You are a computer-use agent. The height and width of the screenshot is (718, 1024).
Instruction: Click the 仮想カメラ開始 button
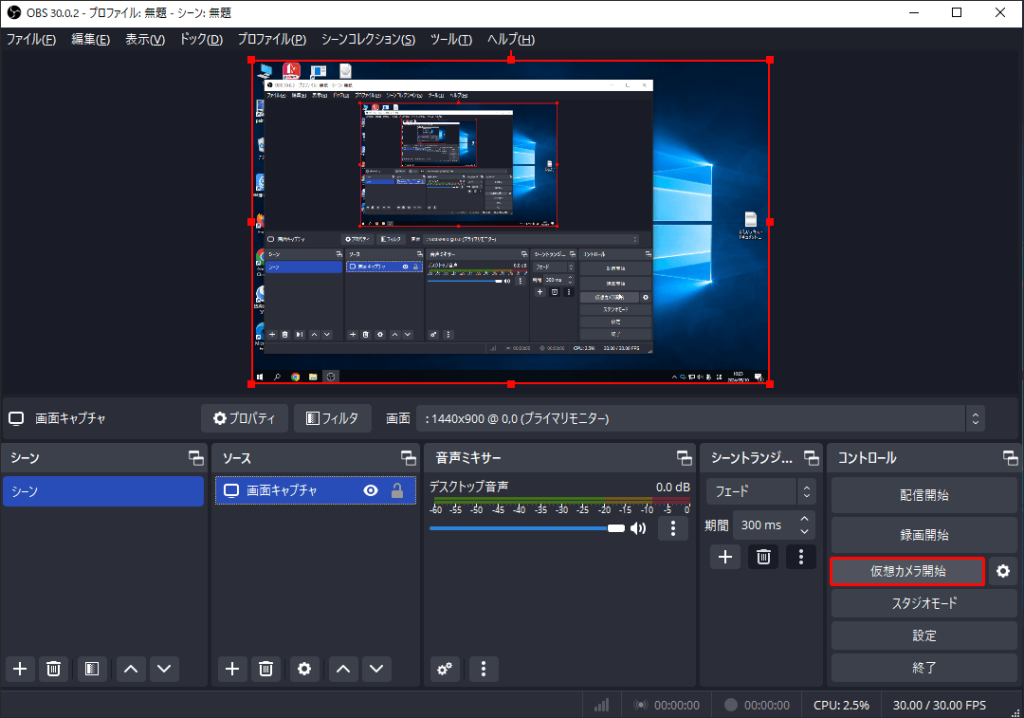pyautogui.click(x=907, y=571)
